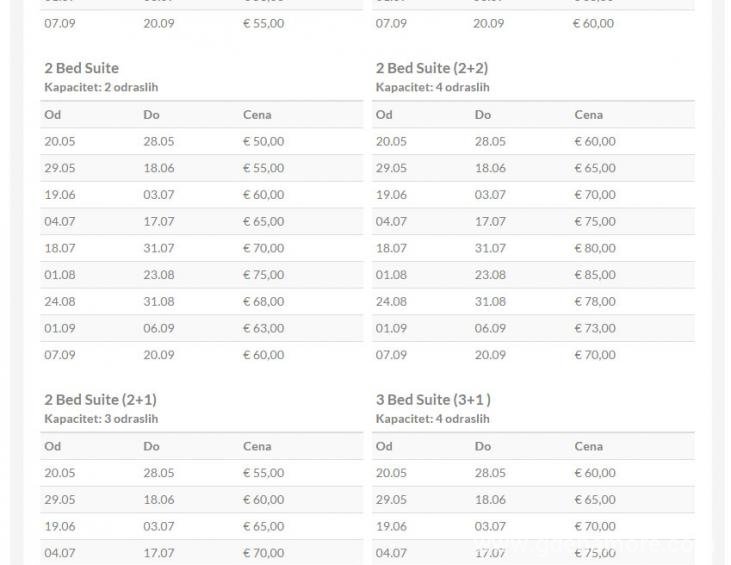
Task: Click the Cena header in 3 Bed Suite (3+1)
Action: coord(588,446)
